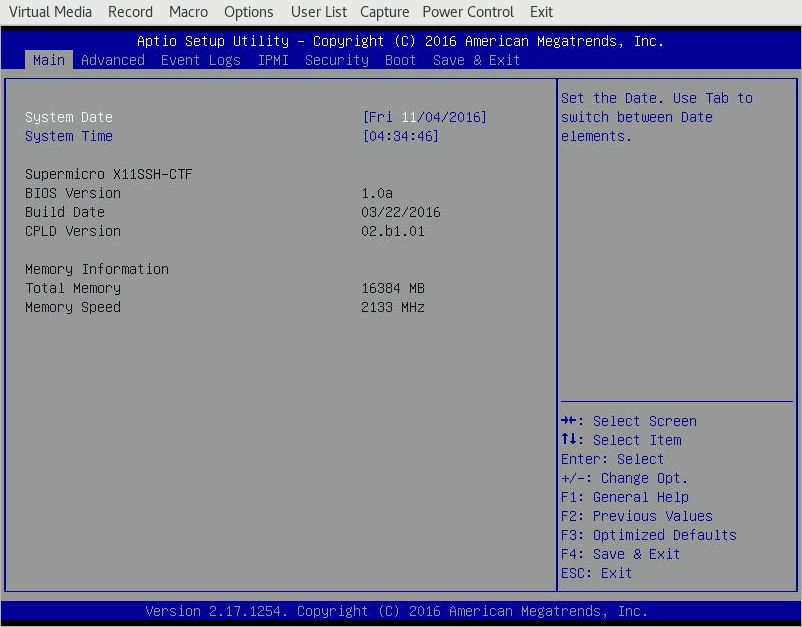Switch to the IPMI tab
The height and width of the screenshot is (627, 802).
pos(273,60)
